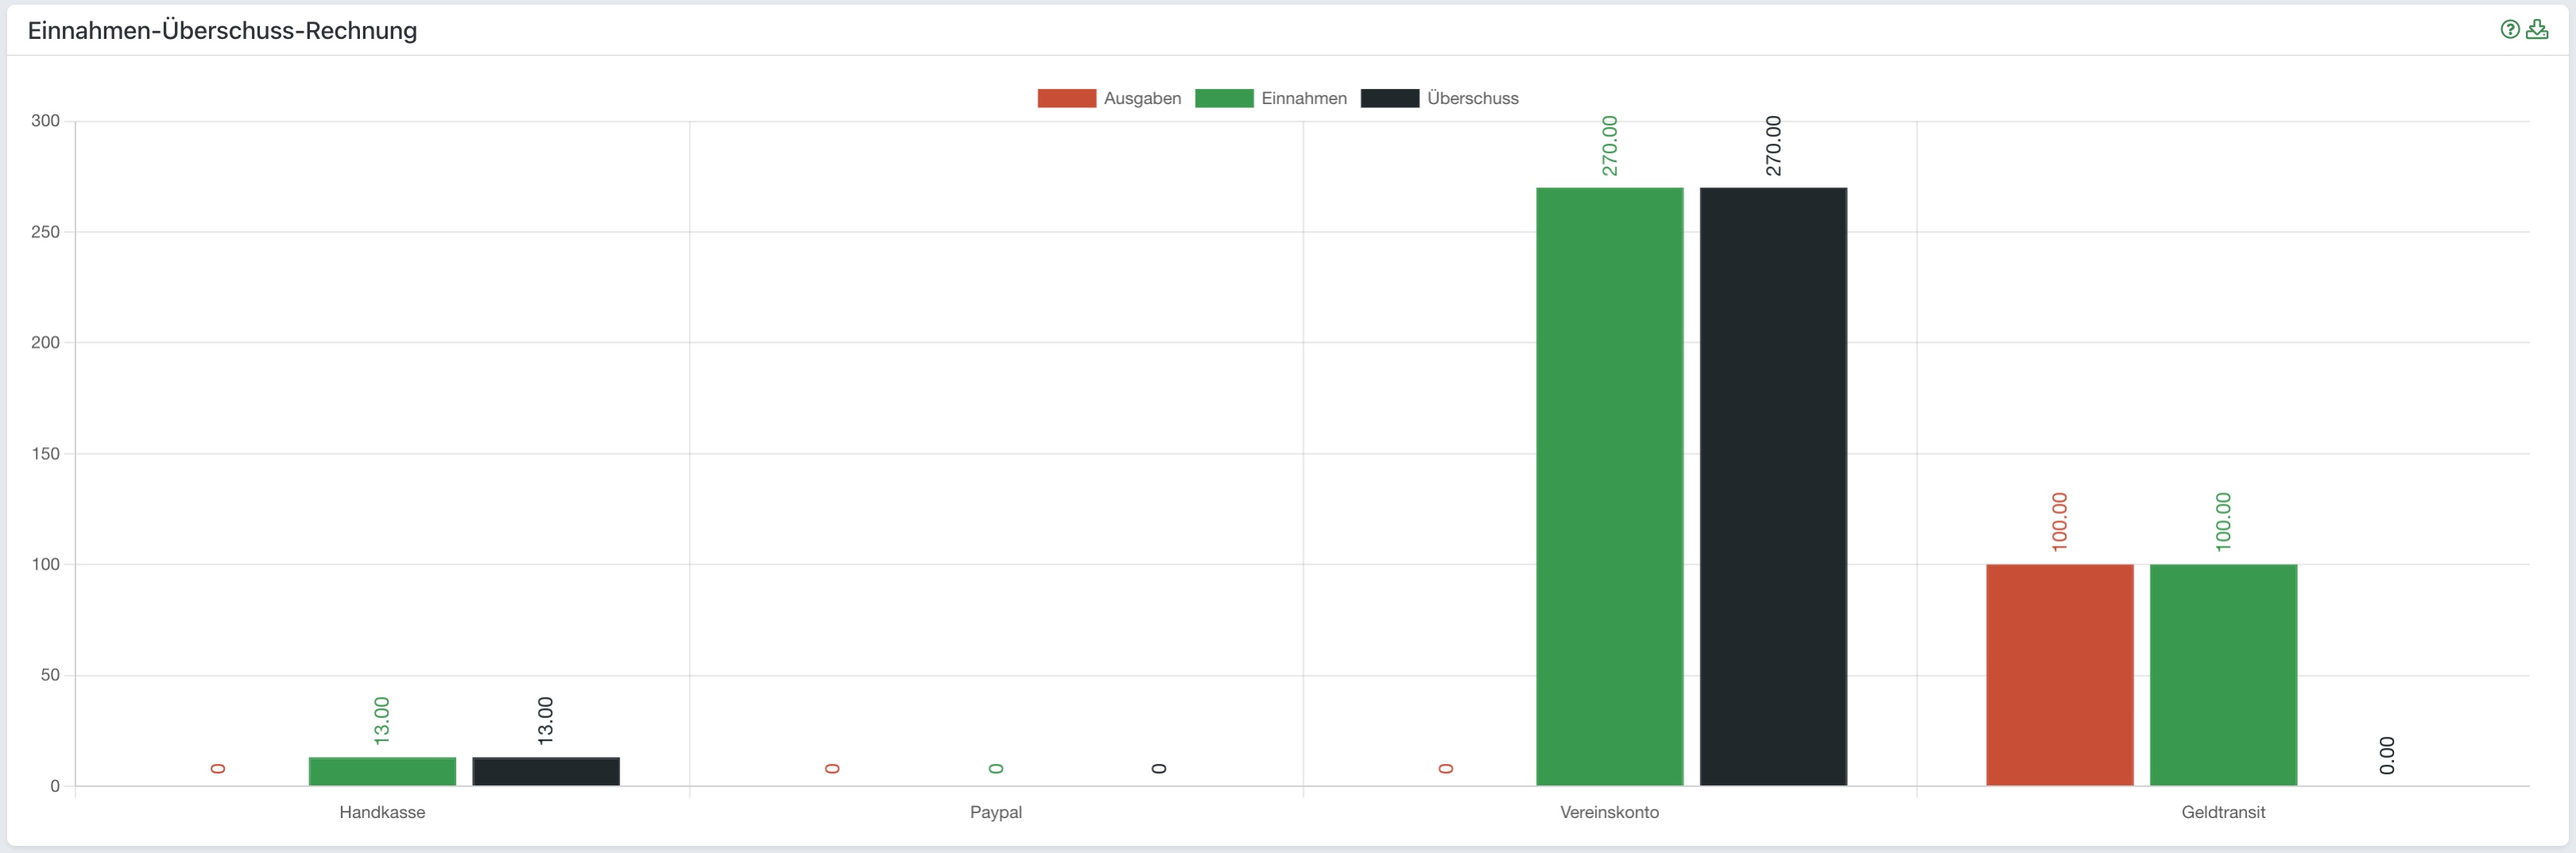Select the green Handkasse Einnahmen bar
Image resolution: width=2576 pixels, height=853 pixels.
382,771
